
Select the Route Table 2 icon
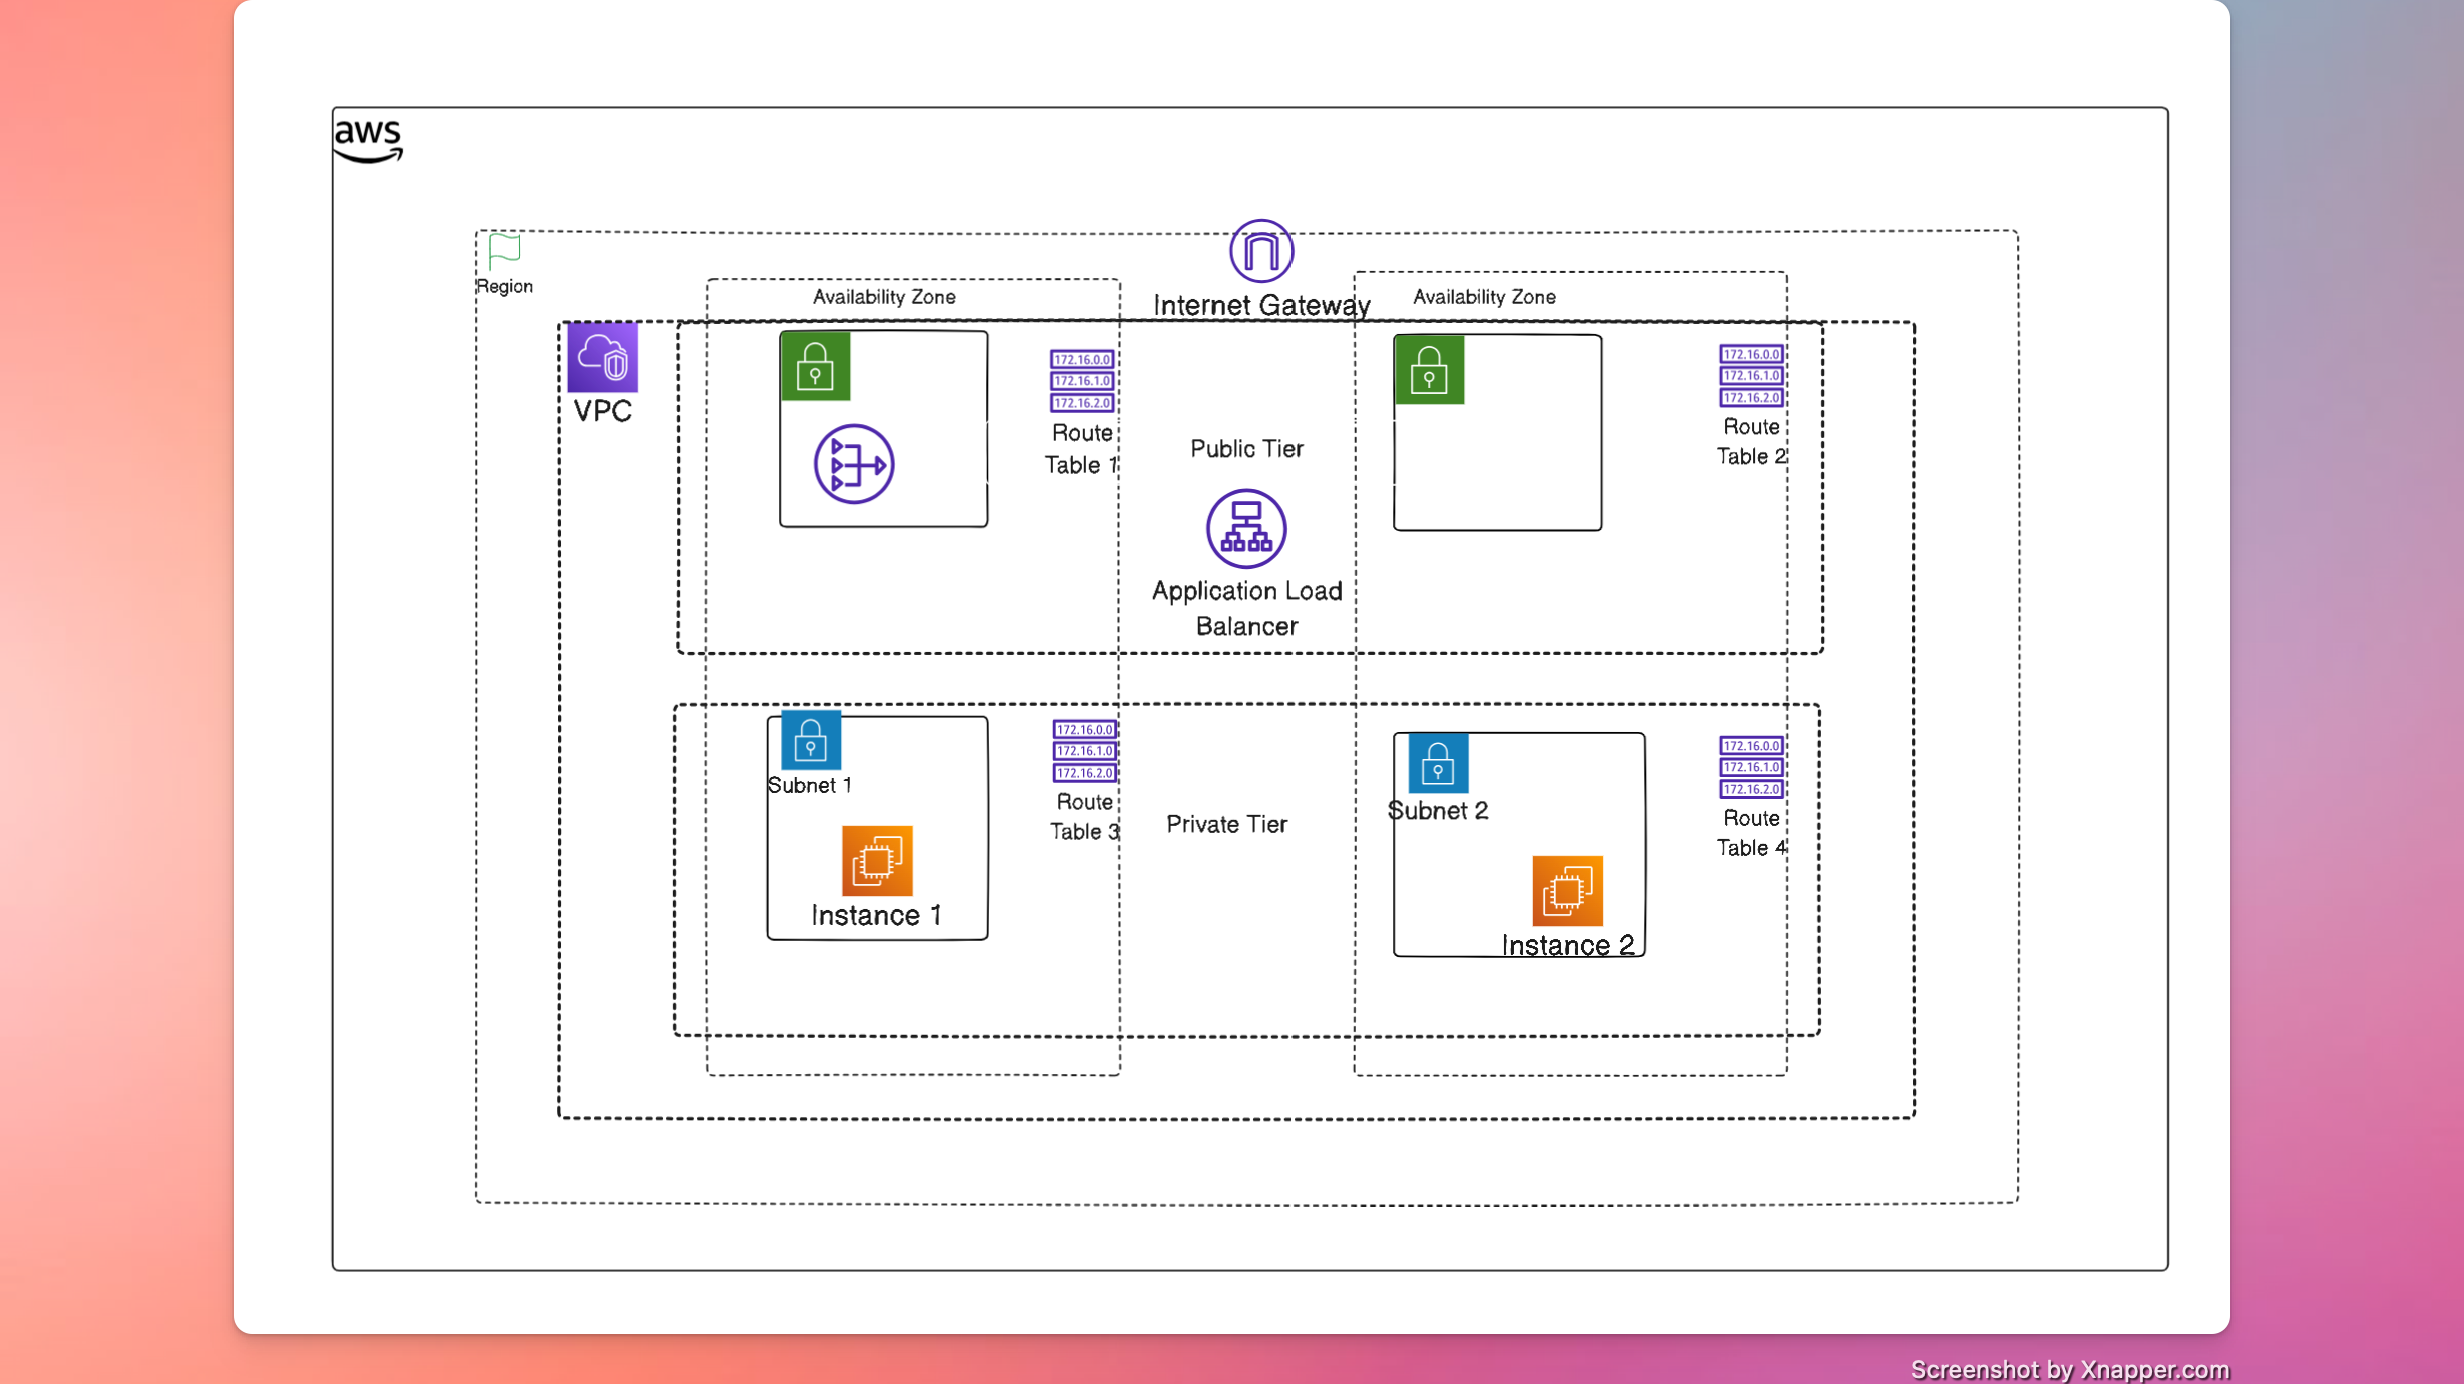(x=1751, y=376)
